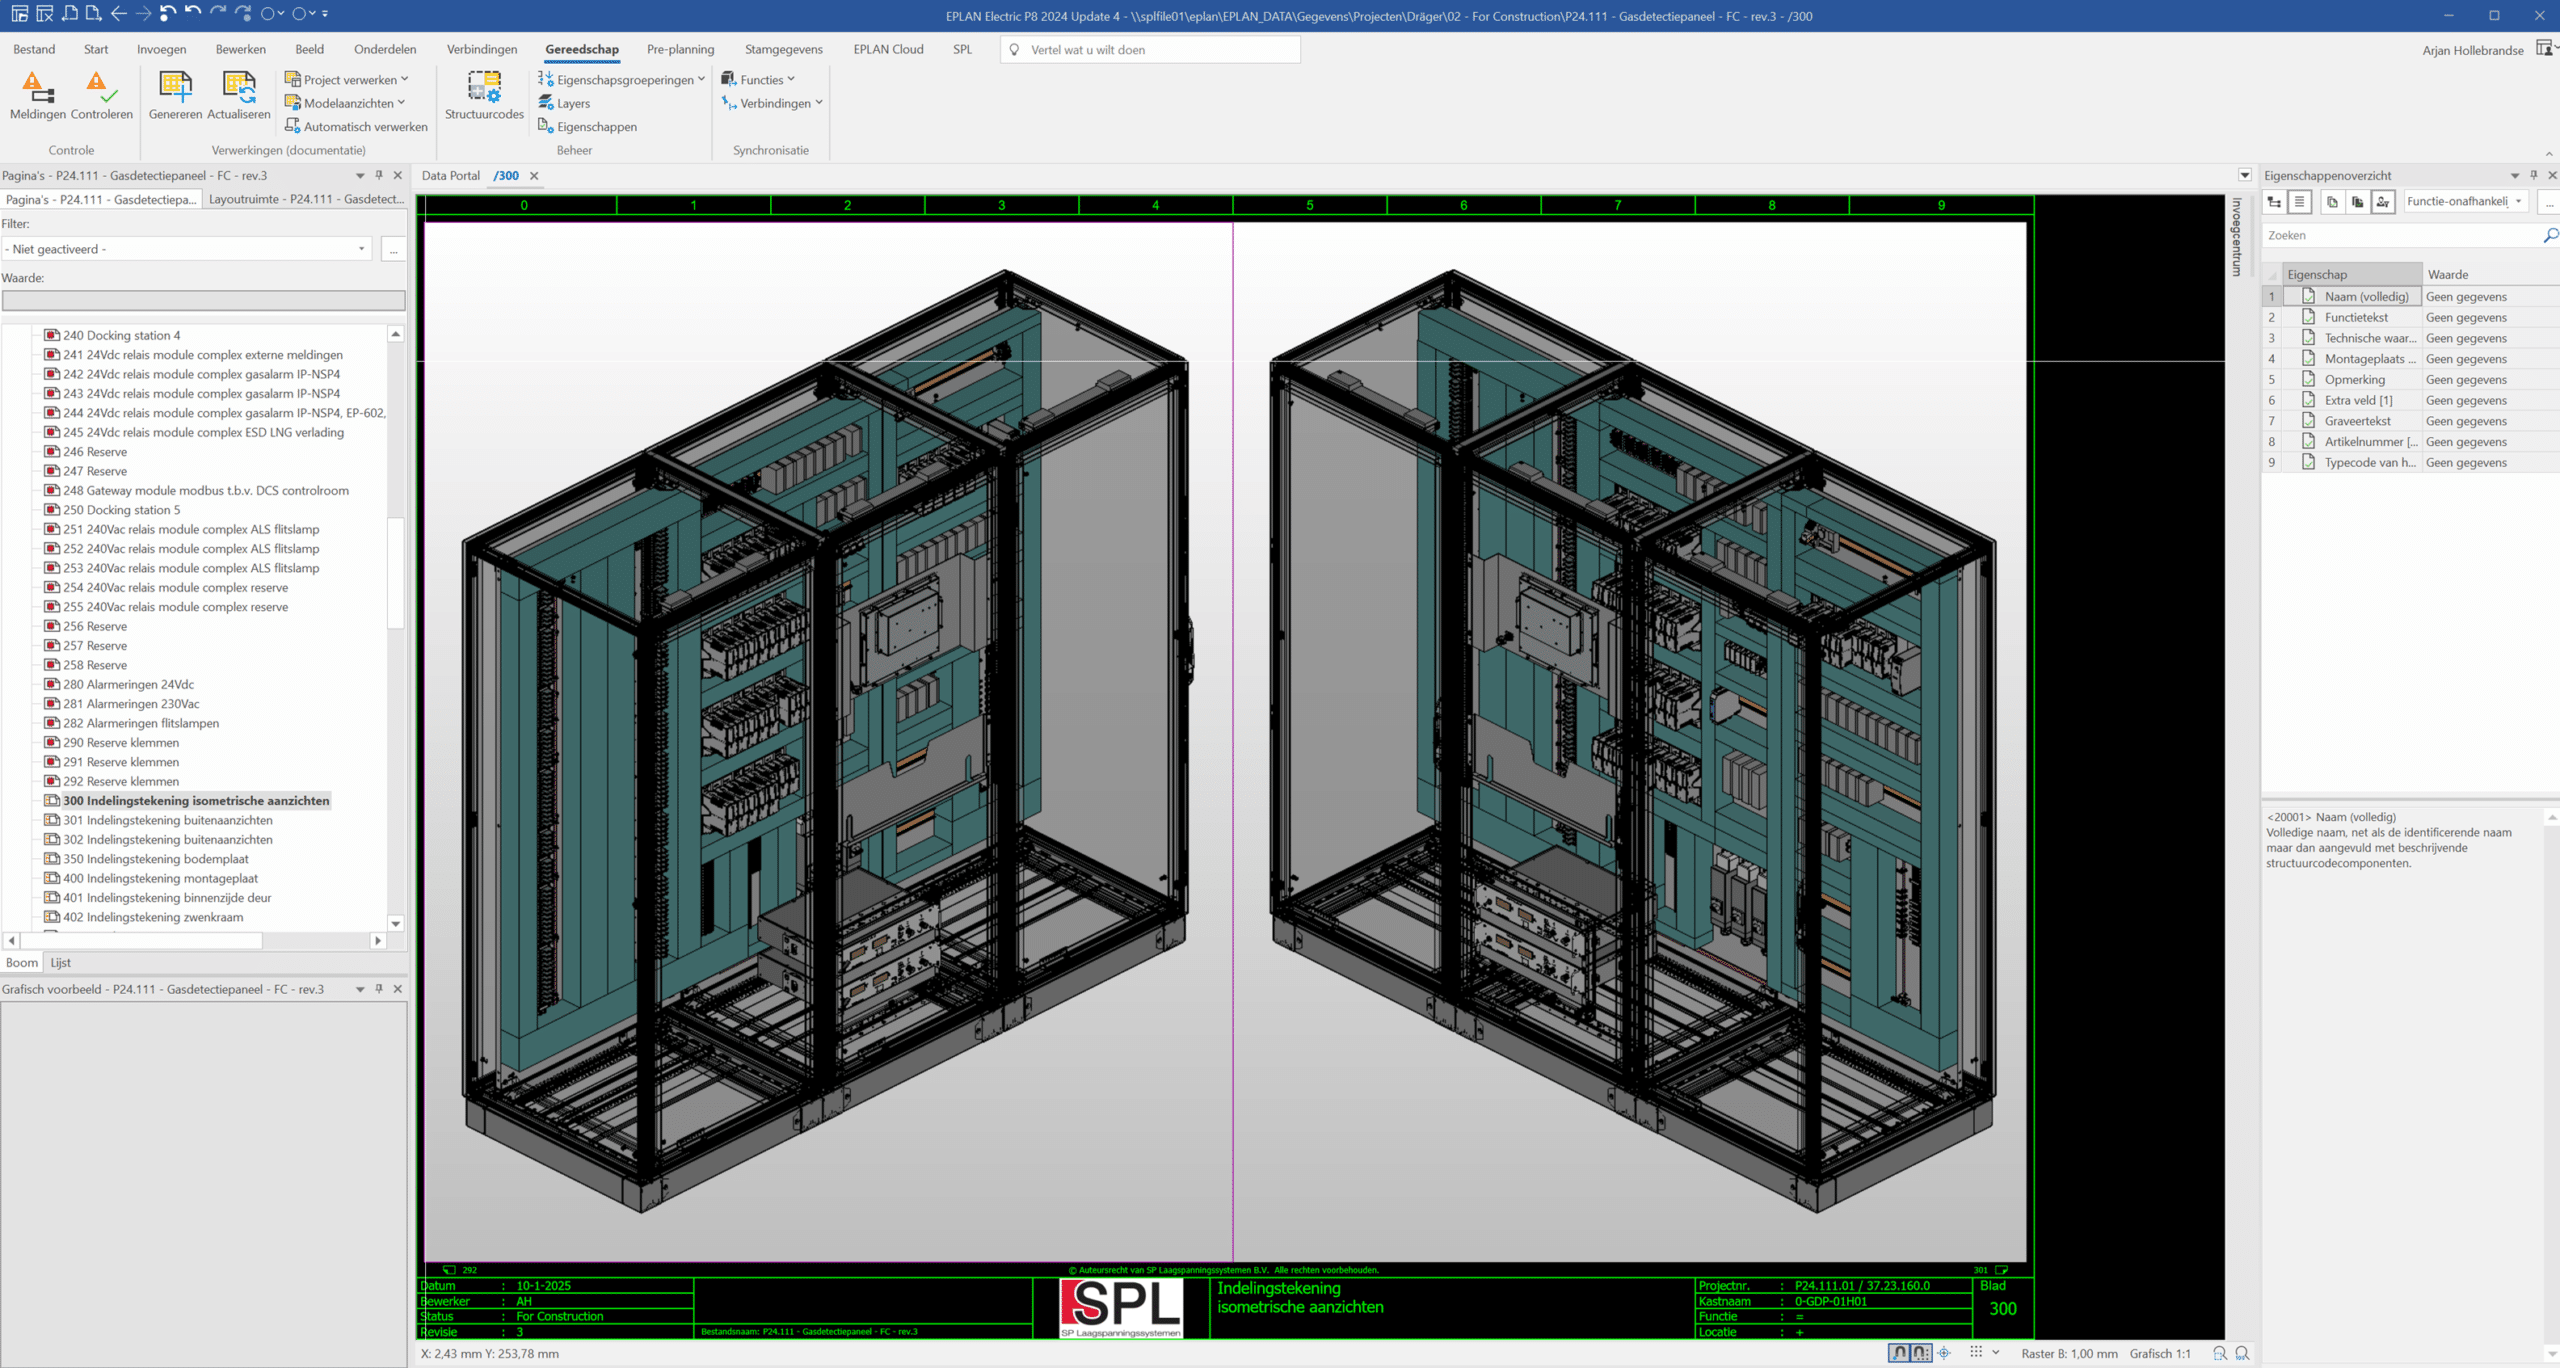Open Insteekcentrum vertical side tab
This screenshot has width=2560, height=1368.
2237,237
